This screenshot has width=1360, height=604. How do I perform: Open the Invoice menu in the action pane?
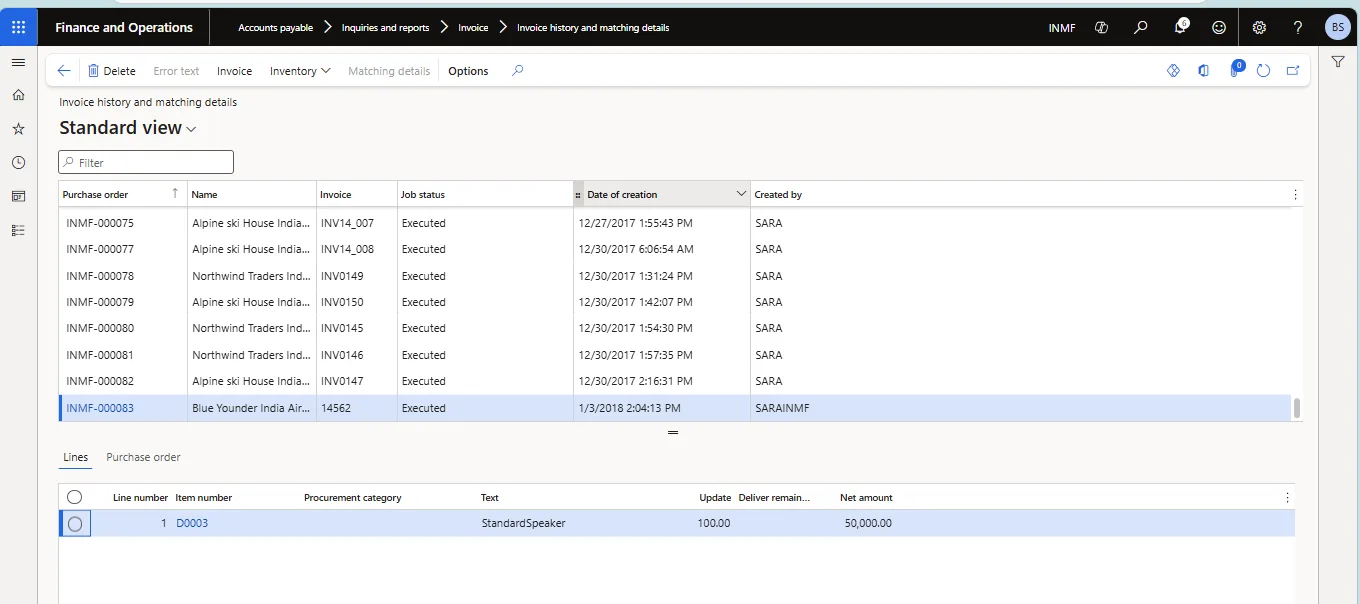click(234, 71)
